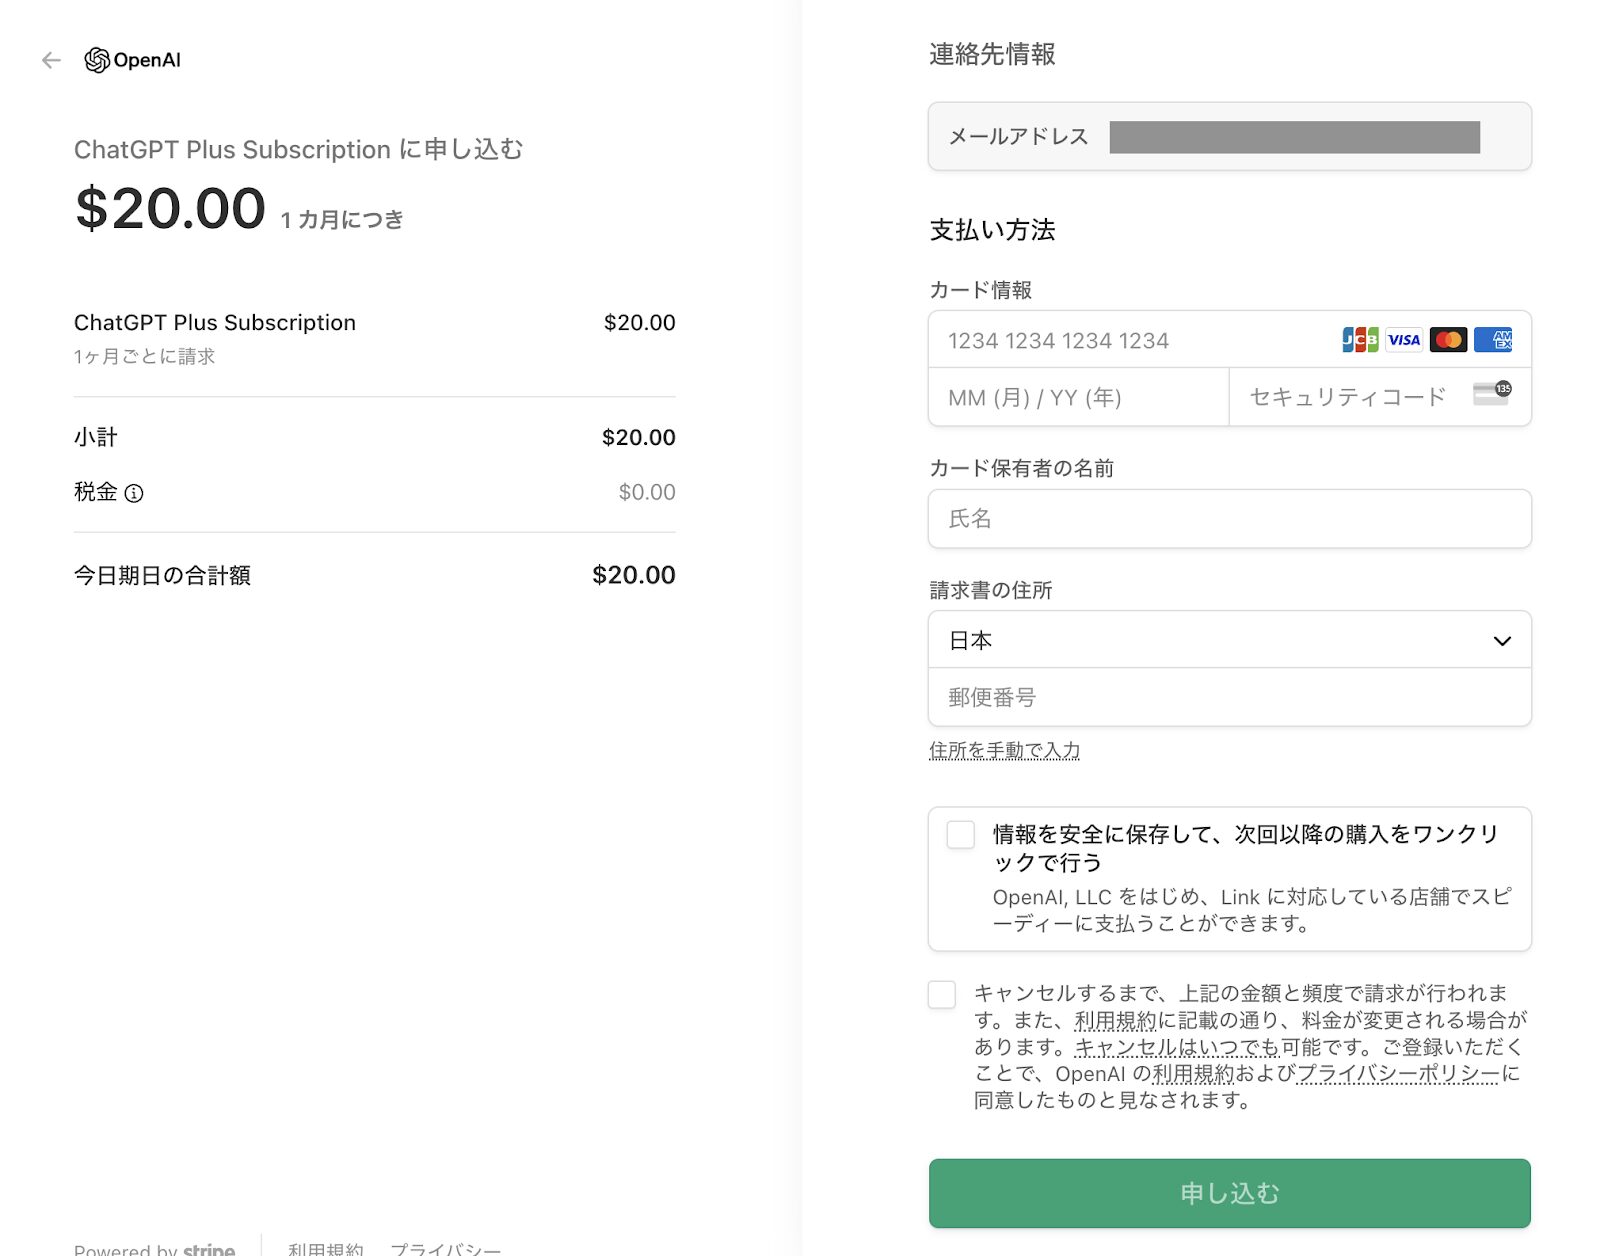Screen dimensions: 1600x1256
Task: Check the subscription consent checkbox
Action: (x=941, y=995)
